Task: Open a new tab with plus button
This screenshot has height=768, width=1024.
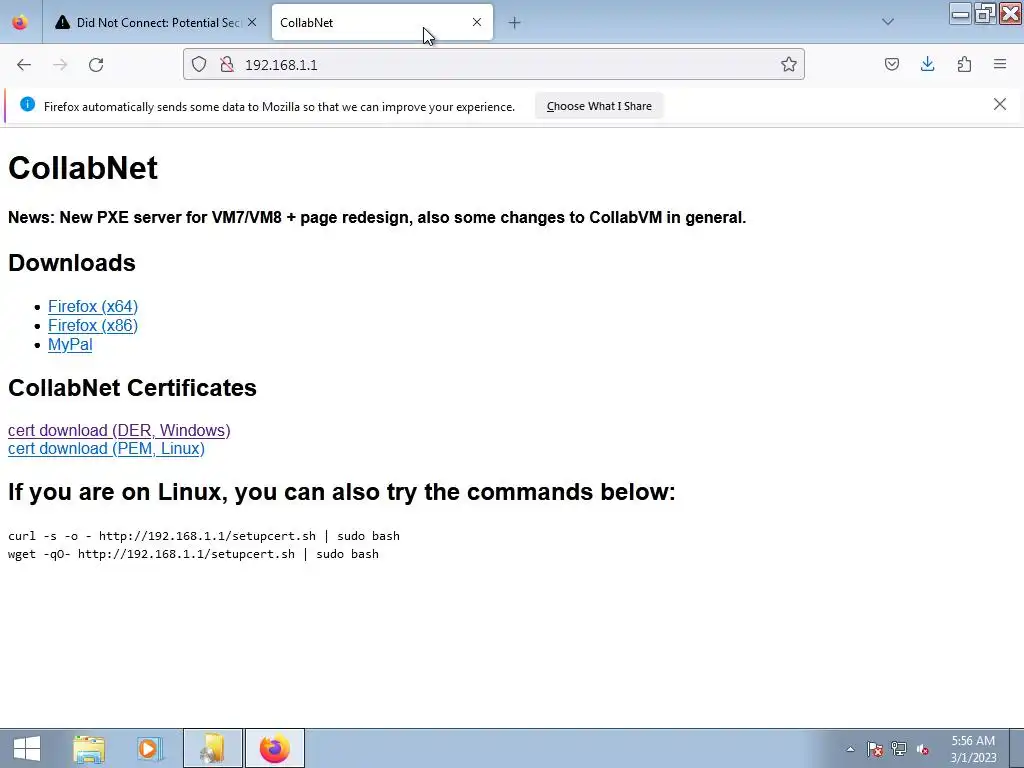Action: [x=515, y=23]
